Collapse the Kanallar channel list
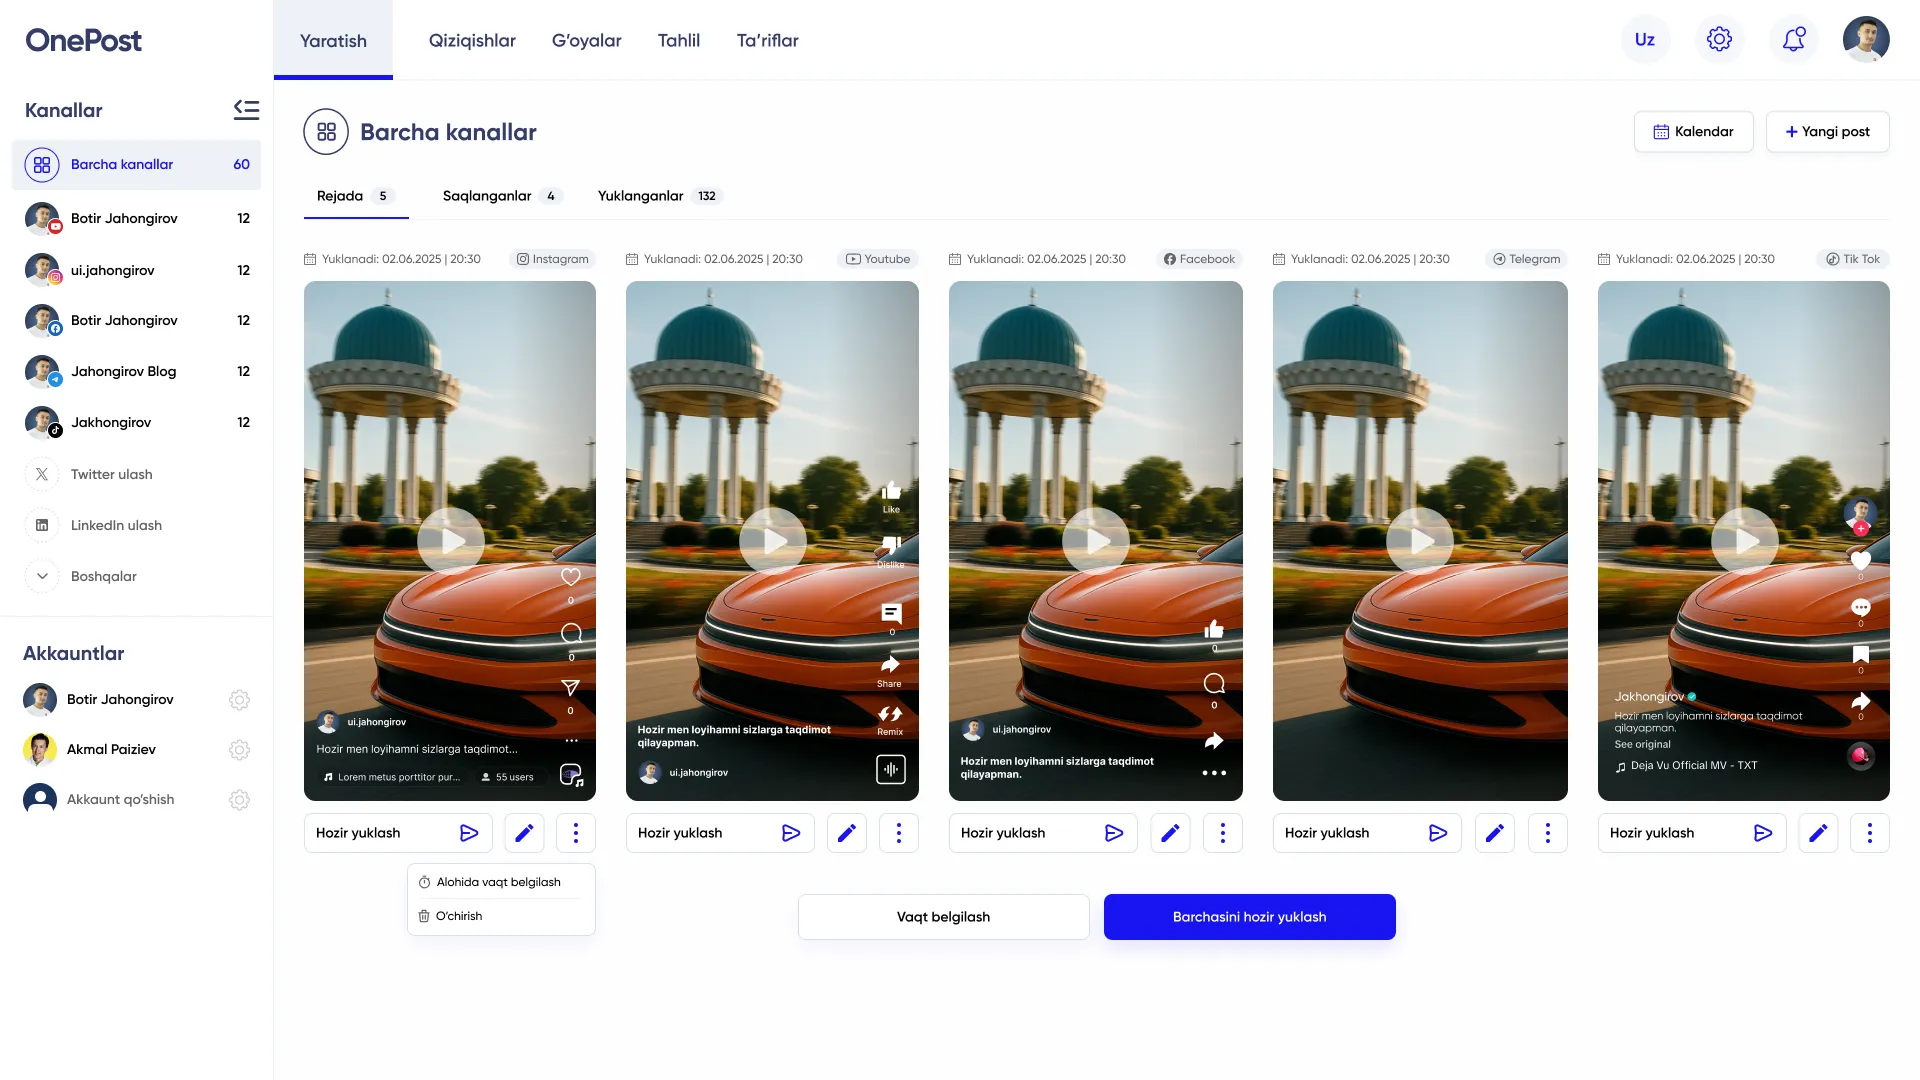Image resolution: width=1920 pixels, height=1080 pixels. [x=246, y=110]
